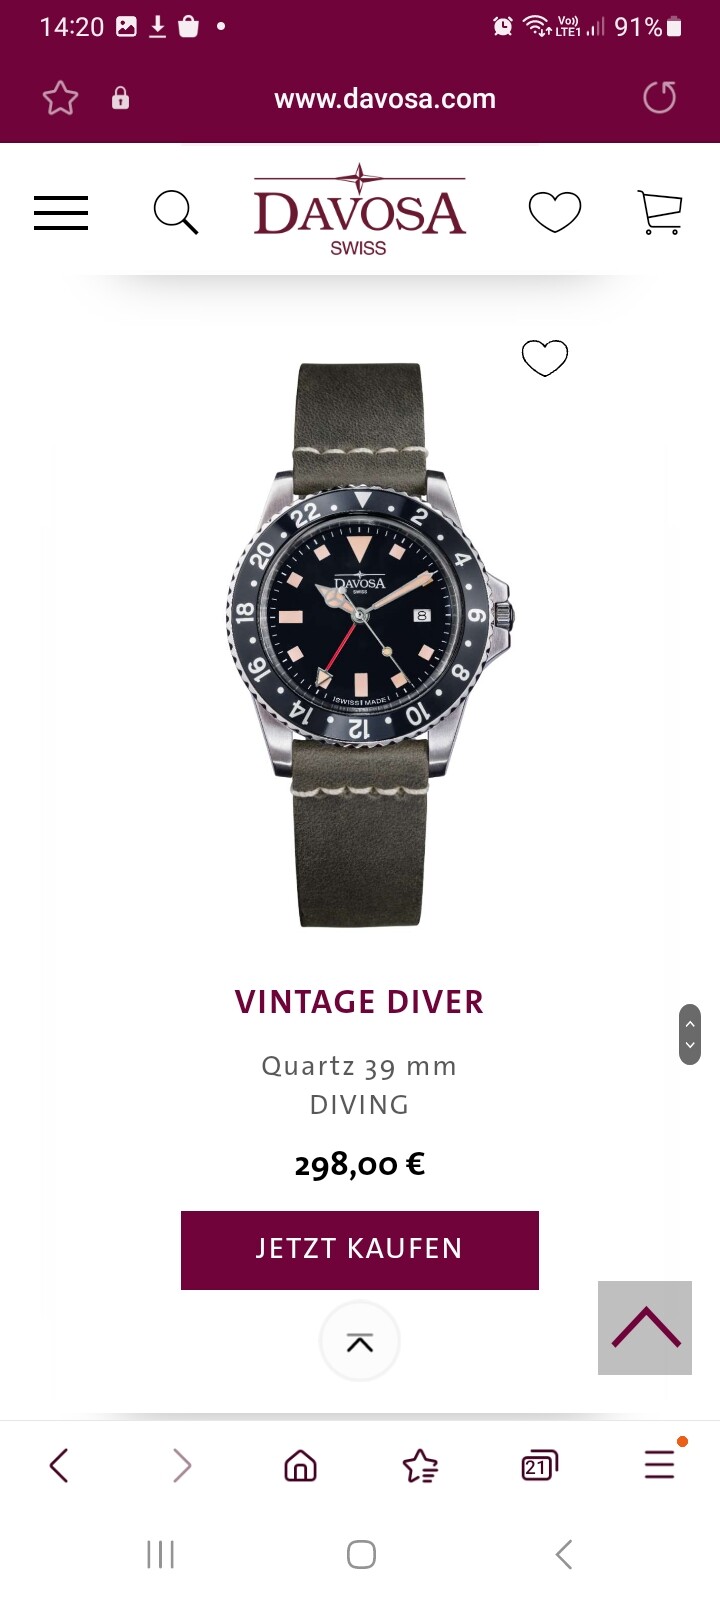This screenshot has width=720, height=1600.
Task: Open the shopping cart
Action: [660, 213]
